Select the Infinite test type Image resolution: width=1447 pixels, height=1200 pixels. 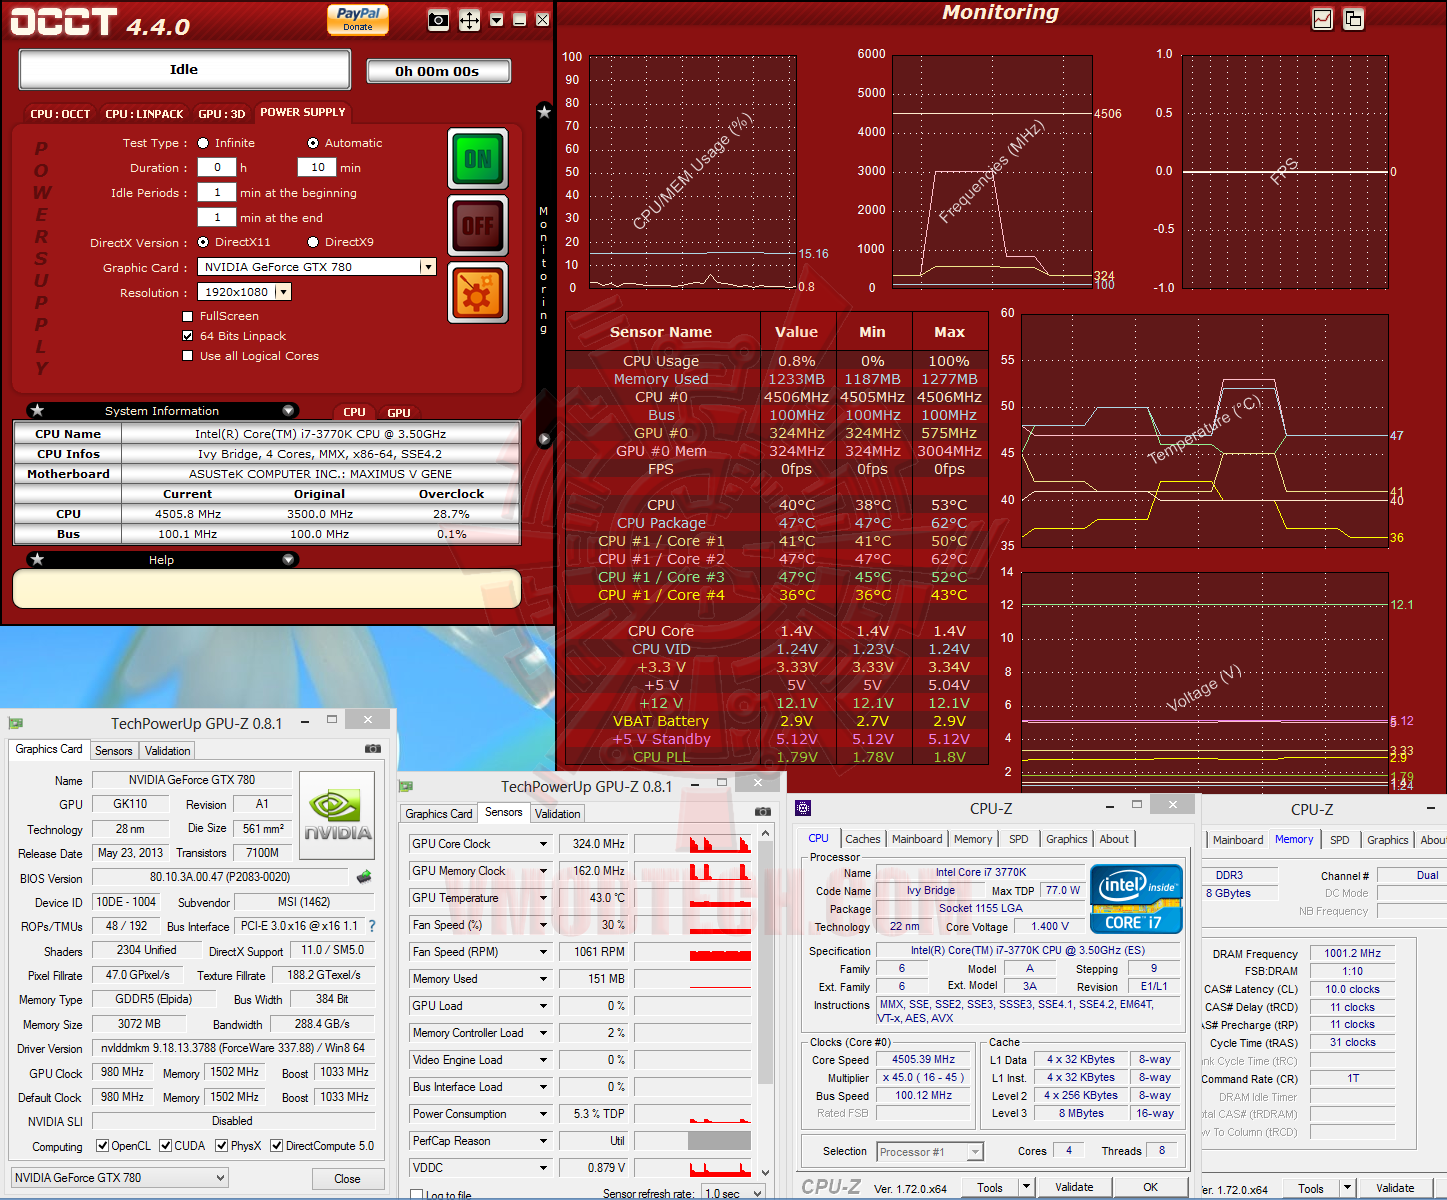[203, 143]
